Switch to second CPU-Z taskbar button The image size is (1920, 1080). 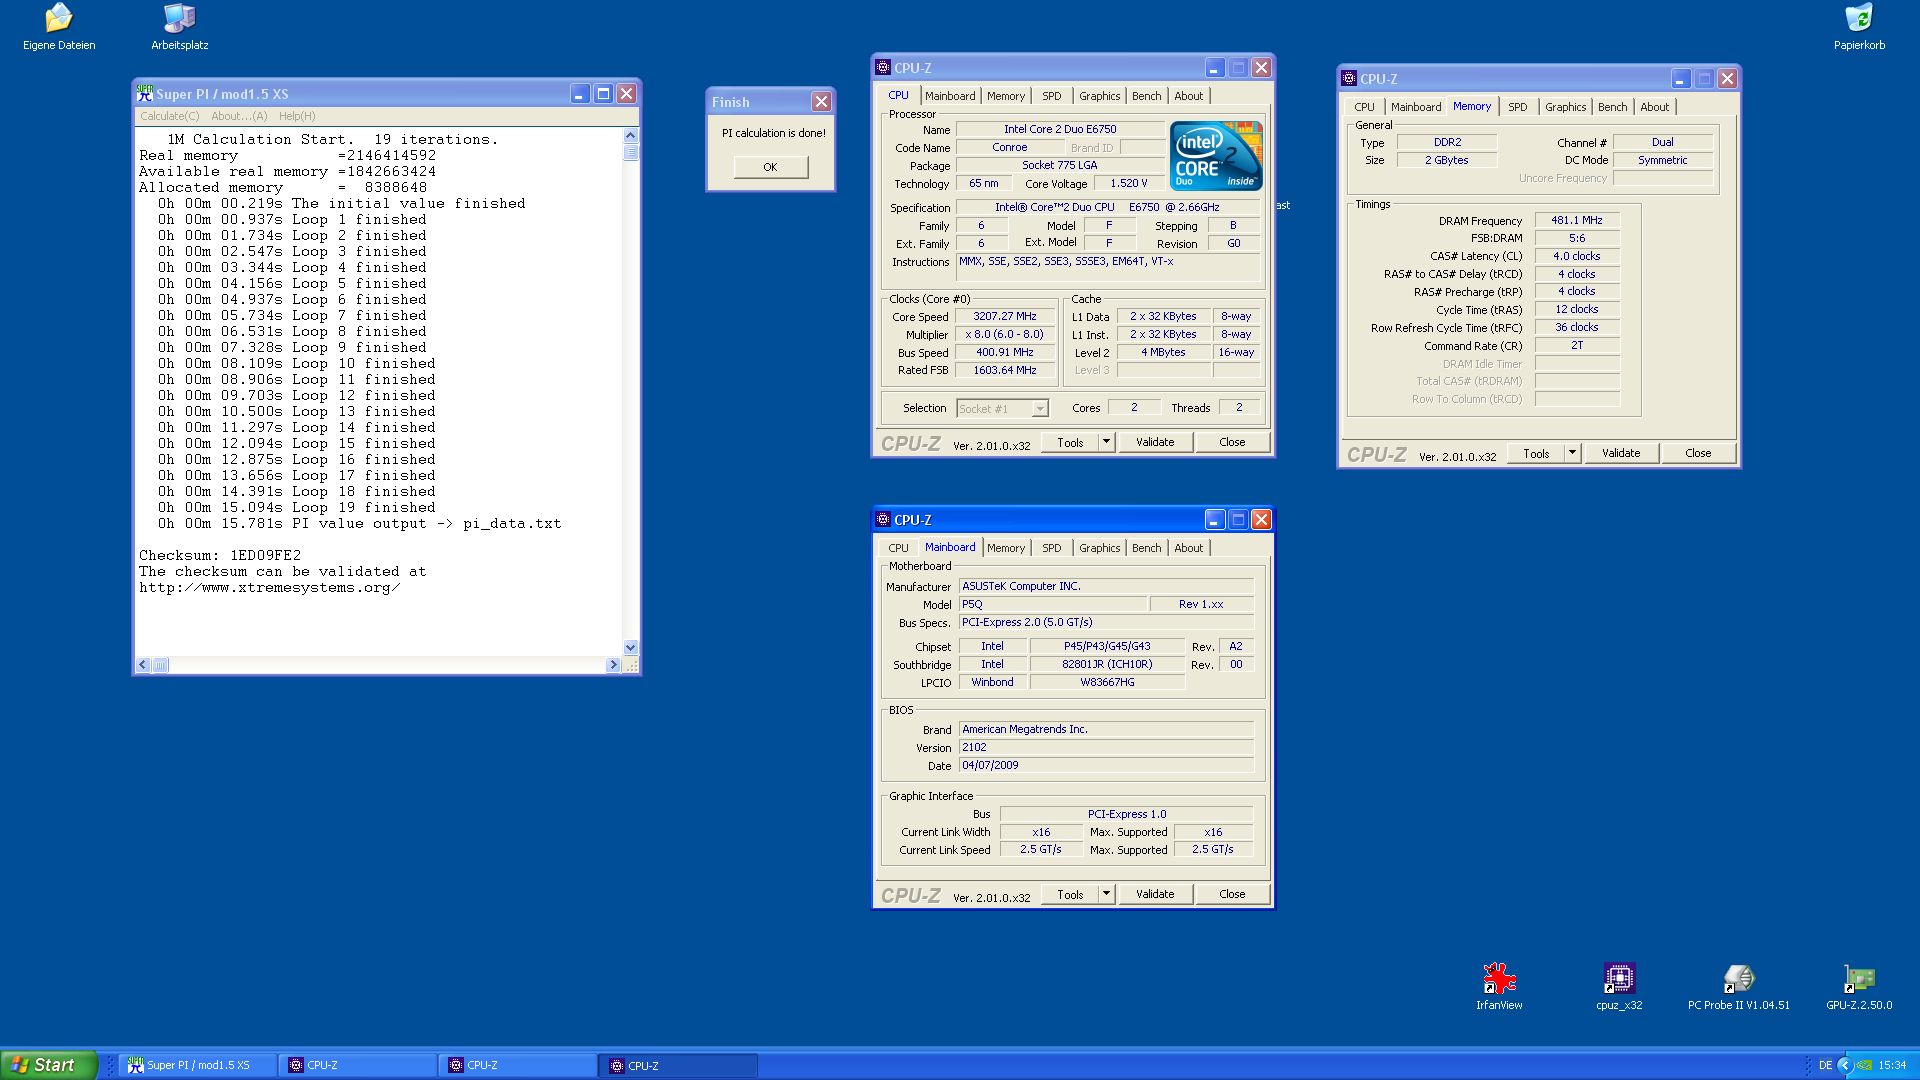[x=520, y=1065]
